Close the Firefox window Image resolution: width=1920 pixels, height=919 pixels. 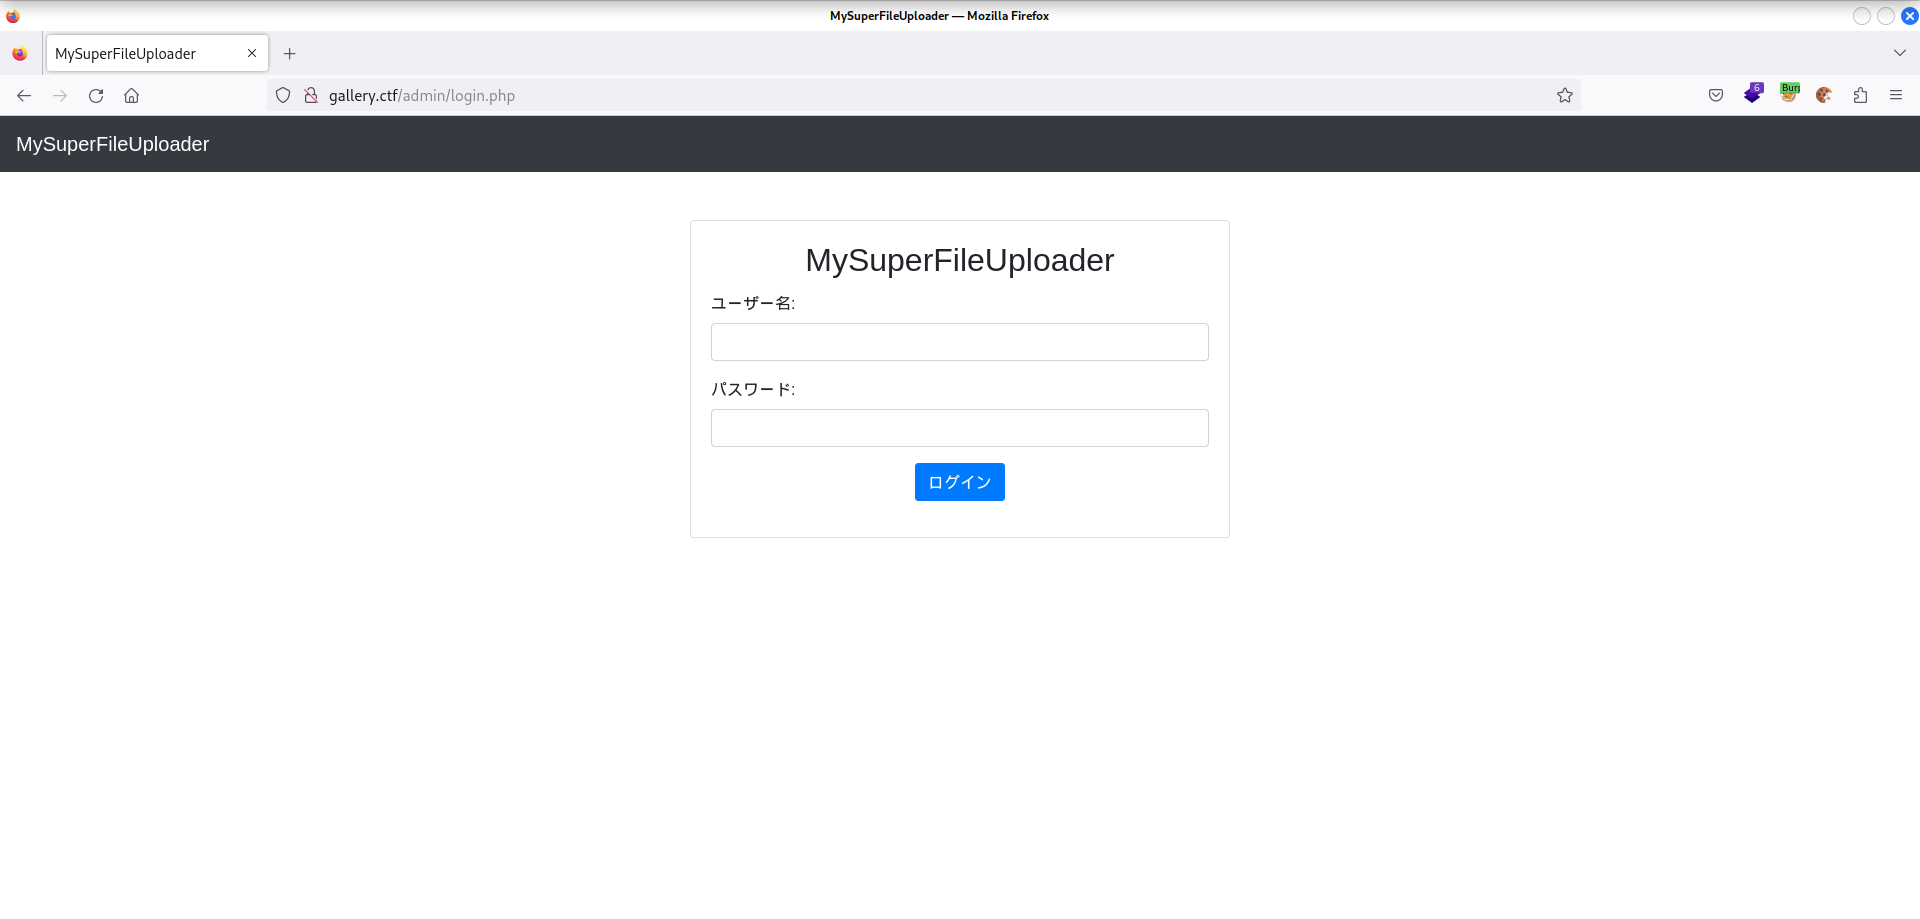(x=1909, y=16)
